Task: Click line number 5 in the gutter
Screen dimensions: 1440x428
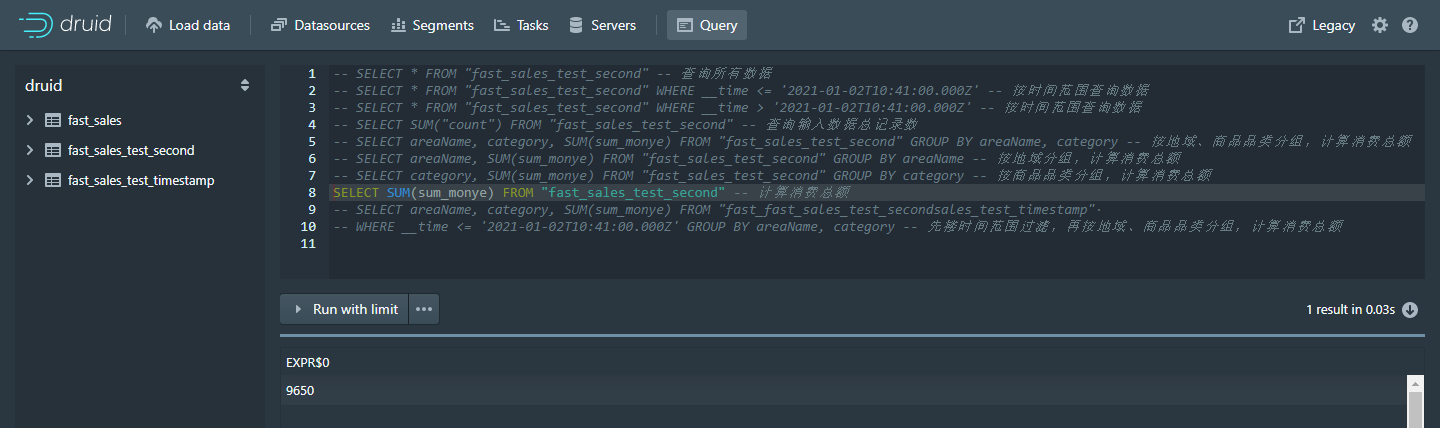Action: click(312, 141)
